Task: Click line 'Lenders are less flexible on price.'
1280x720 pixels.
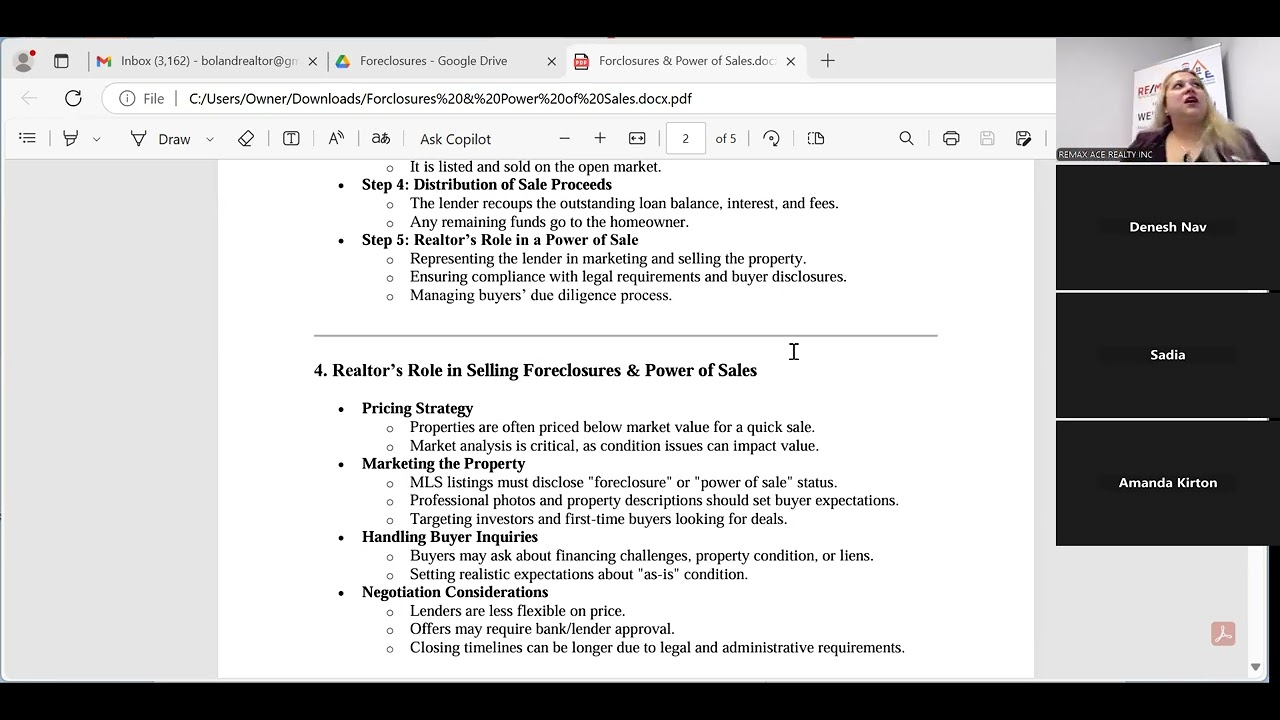Action: [517, 611]
